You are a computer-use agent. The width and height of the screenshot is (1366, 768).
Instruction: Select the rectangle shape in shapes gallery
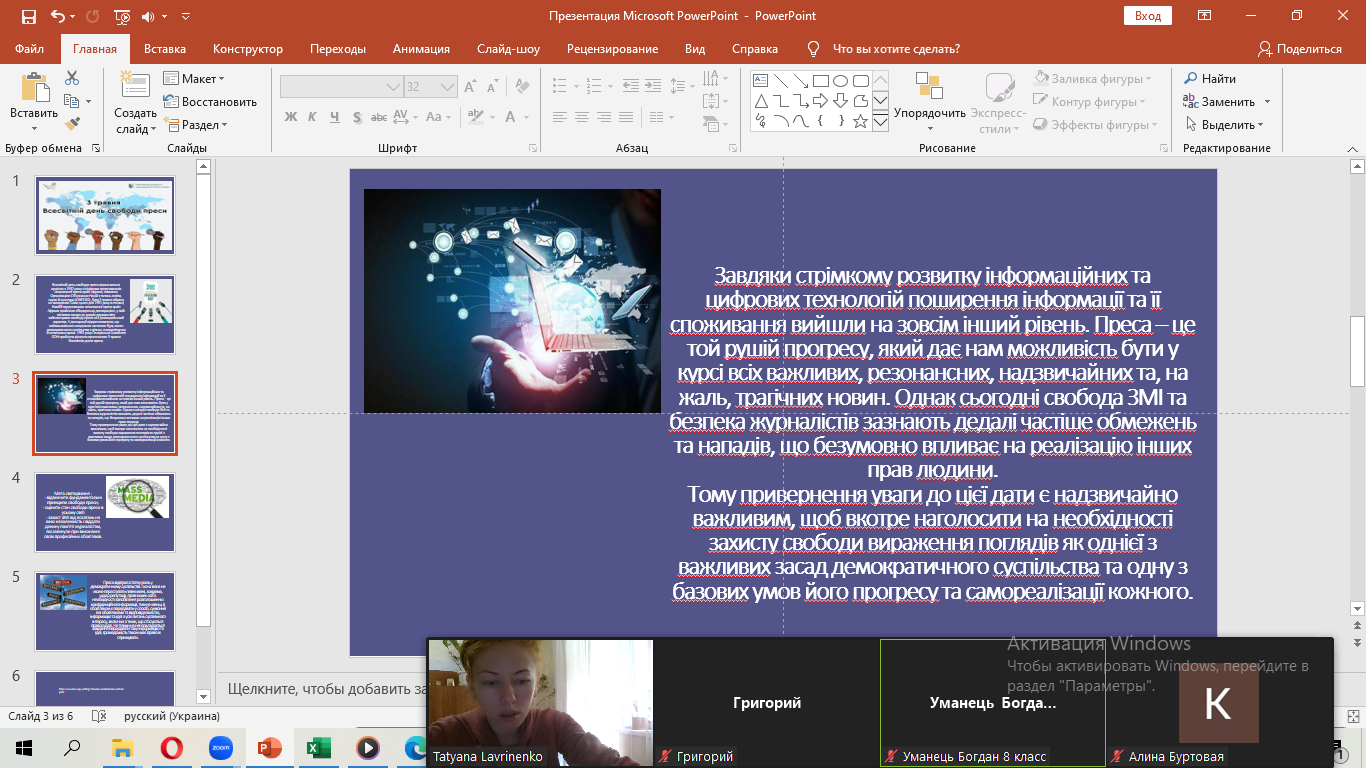820,81
